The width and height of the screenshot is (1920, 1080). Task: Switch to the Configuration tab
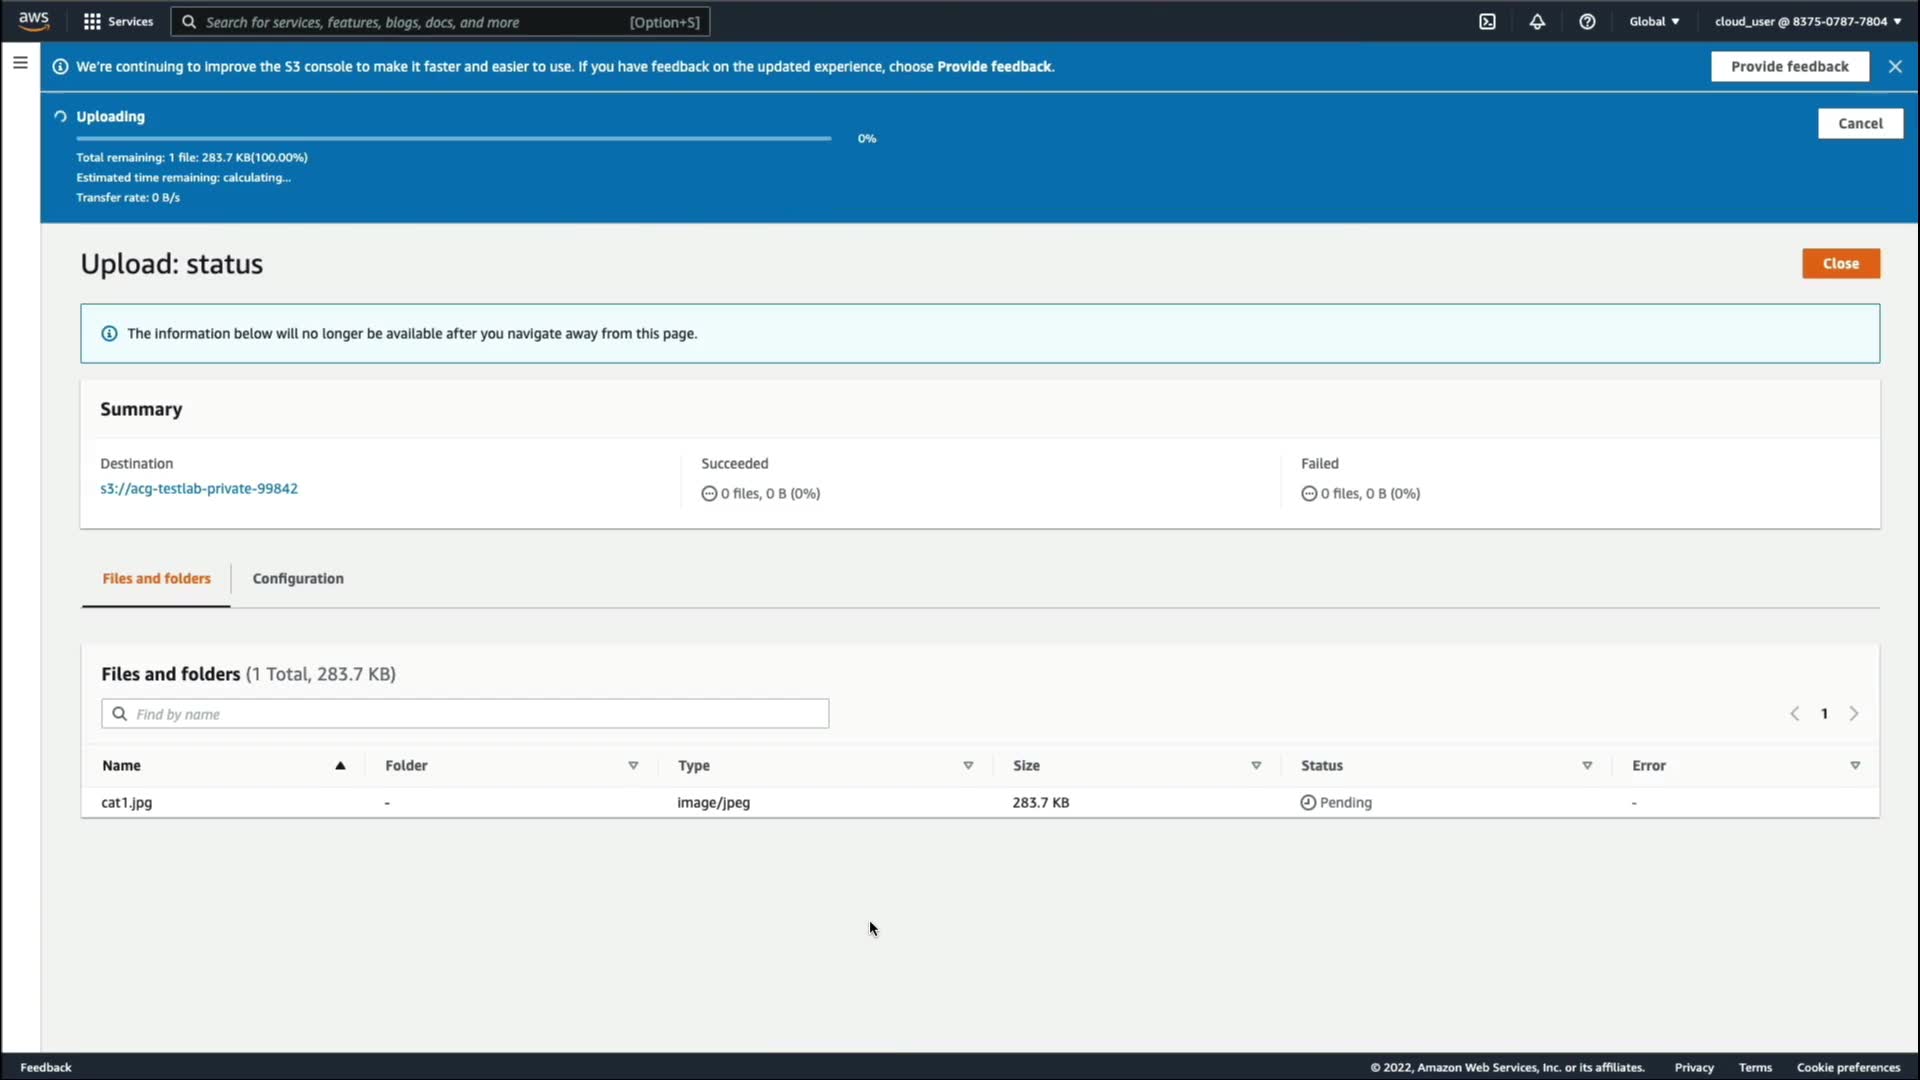298,578
